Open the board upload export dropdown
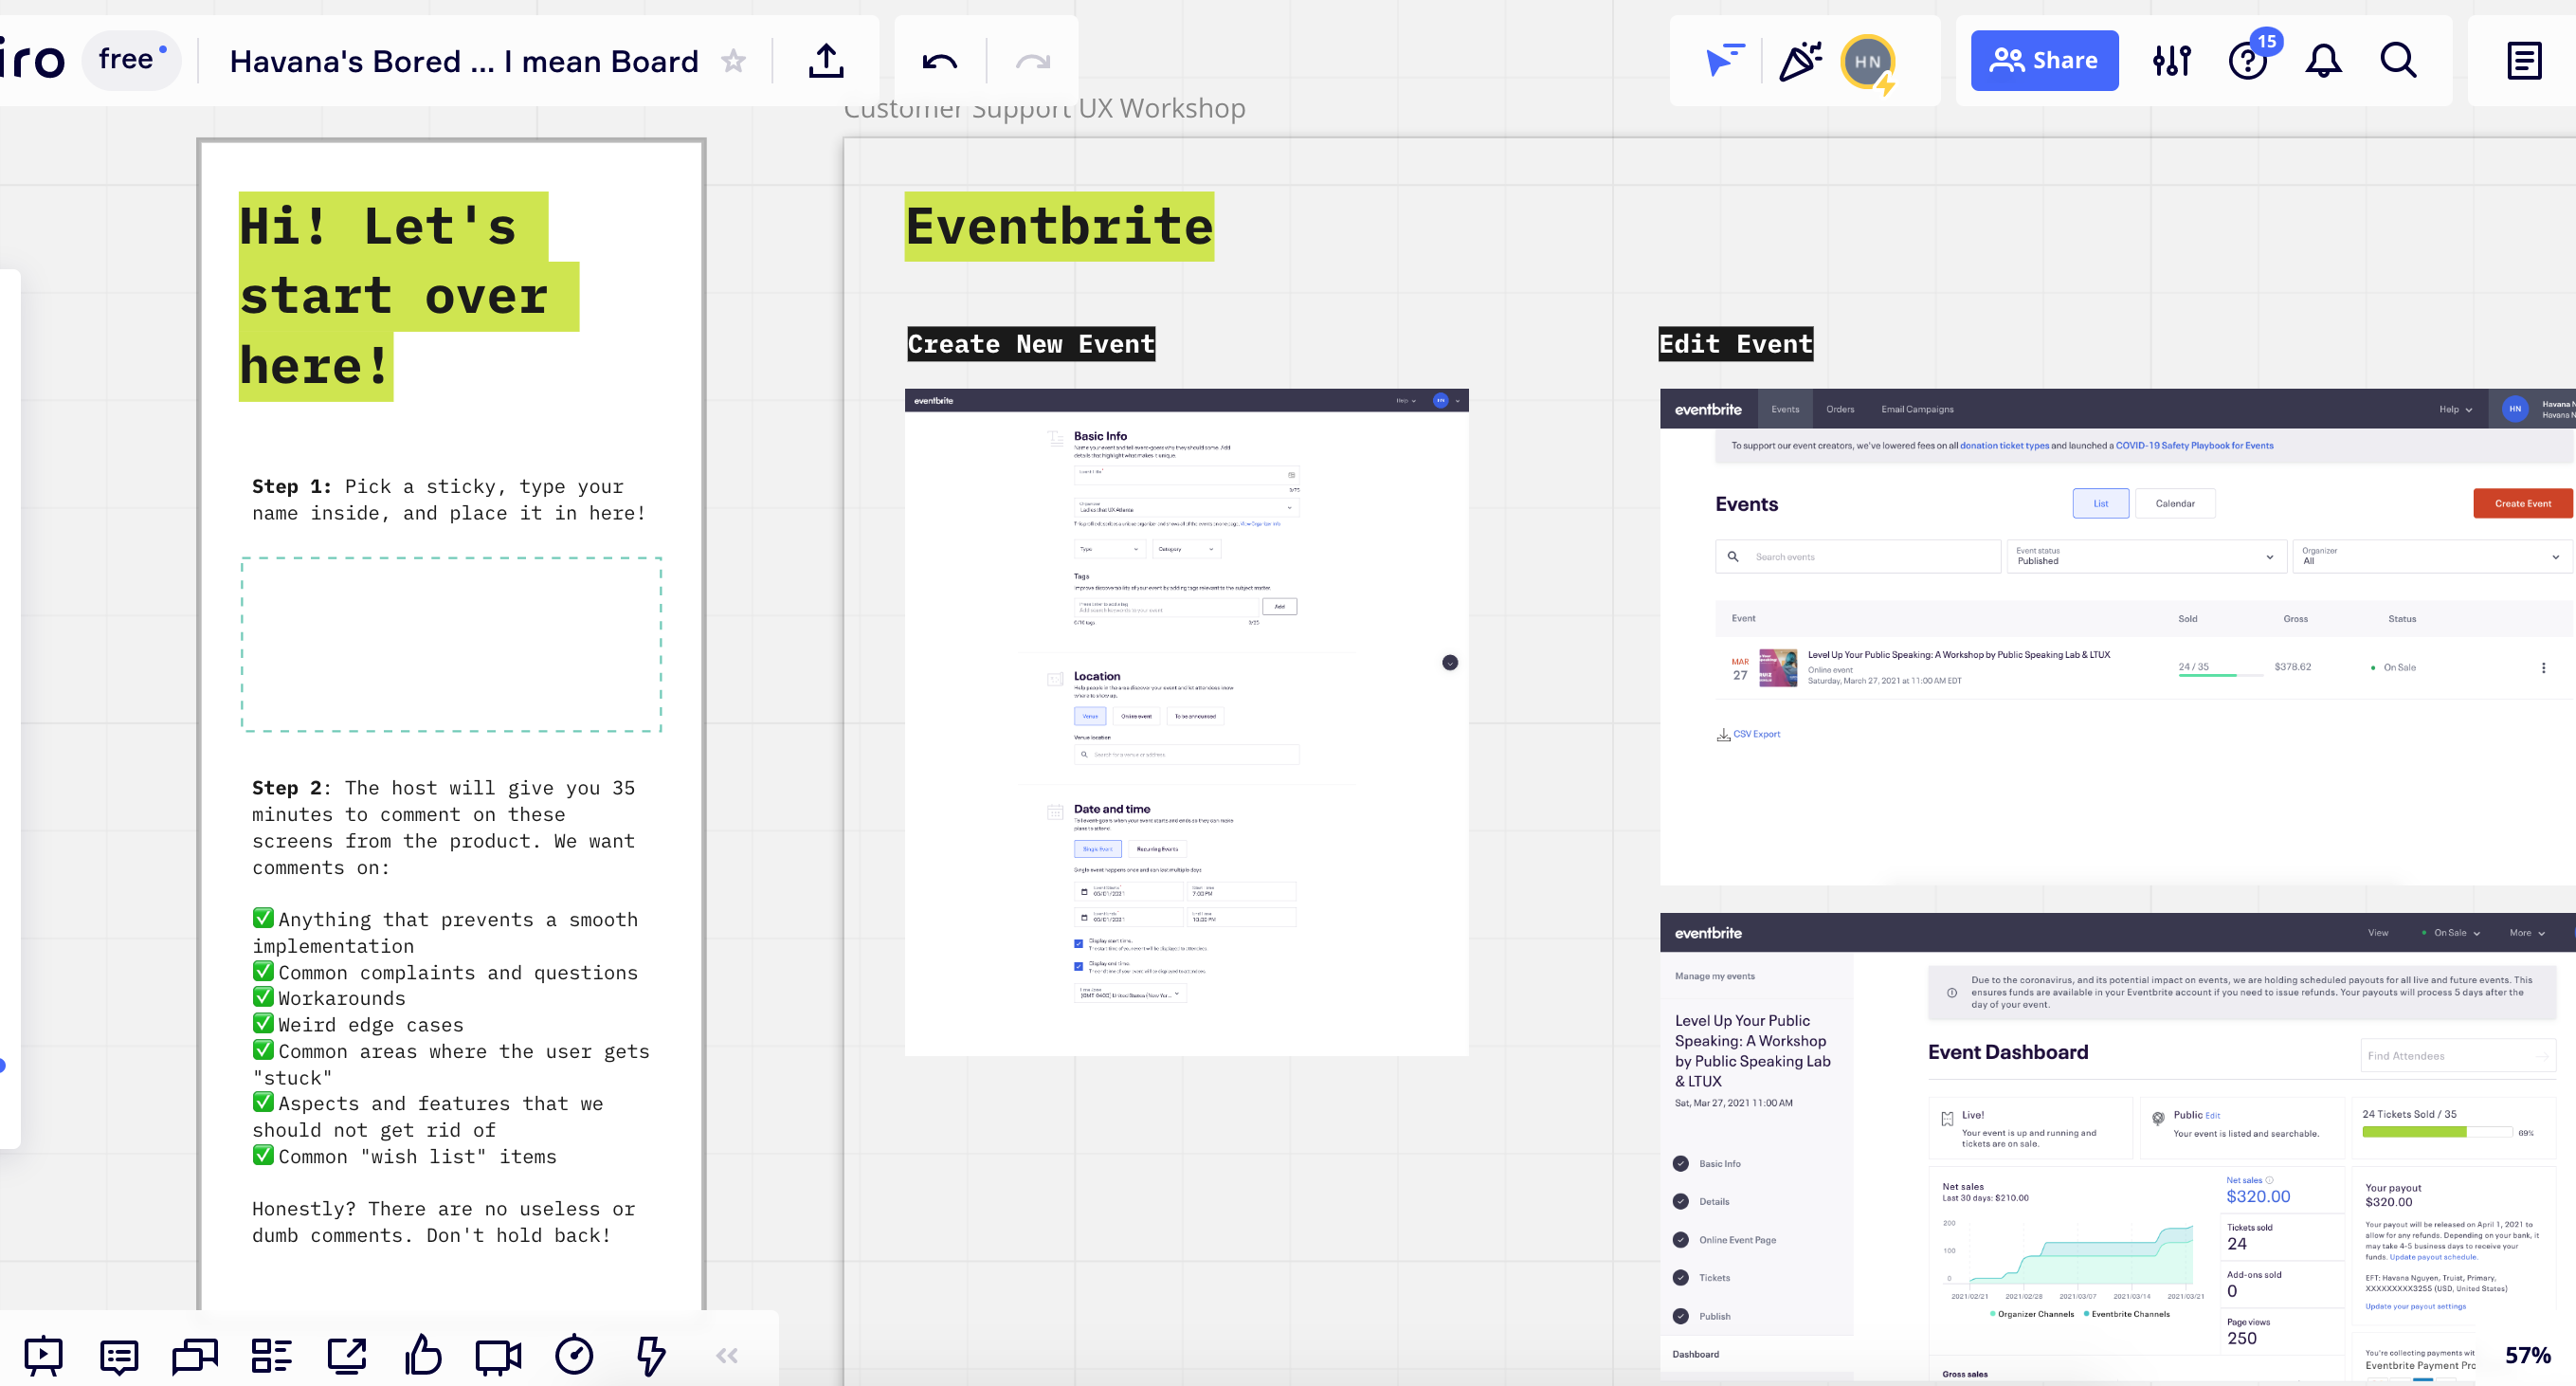Image resolution: width=2576 pixels, height=1386 pixels. (825, 60)
